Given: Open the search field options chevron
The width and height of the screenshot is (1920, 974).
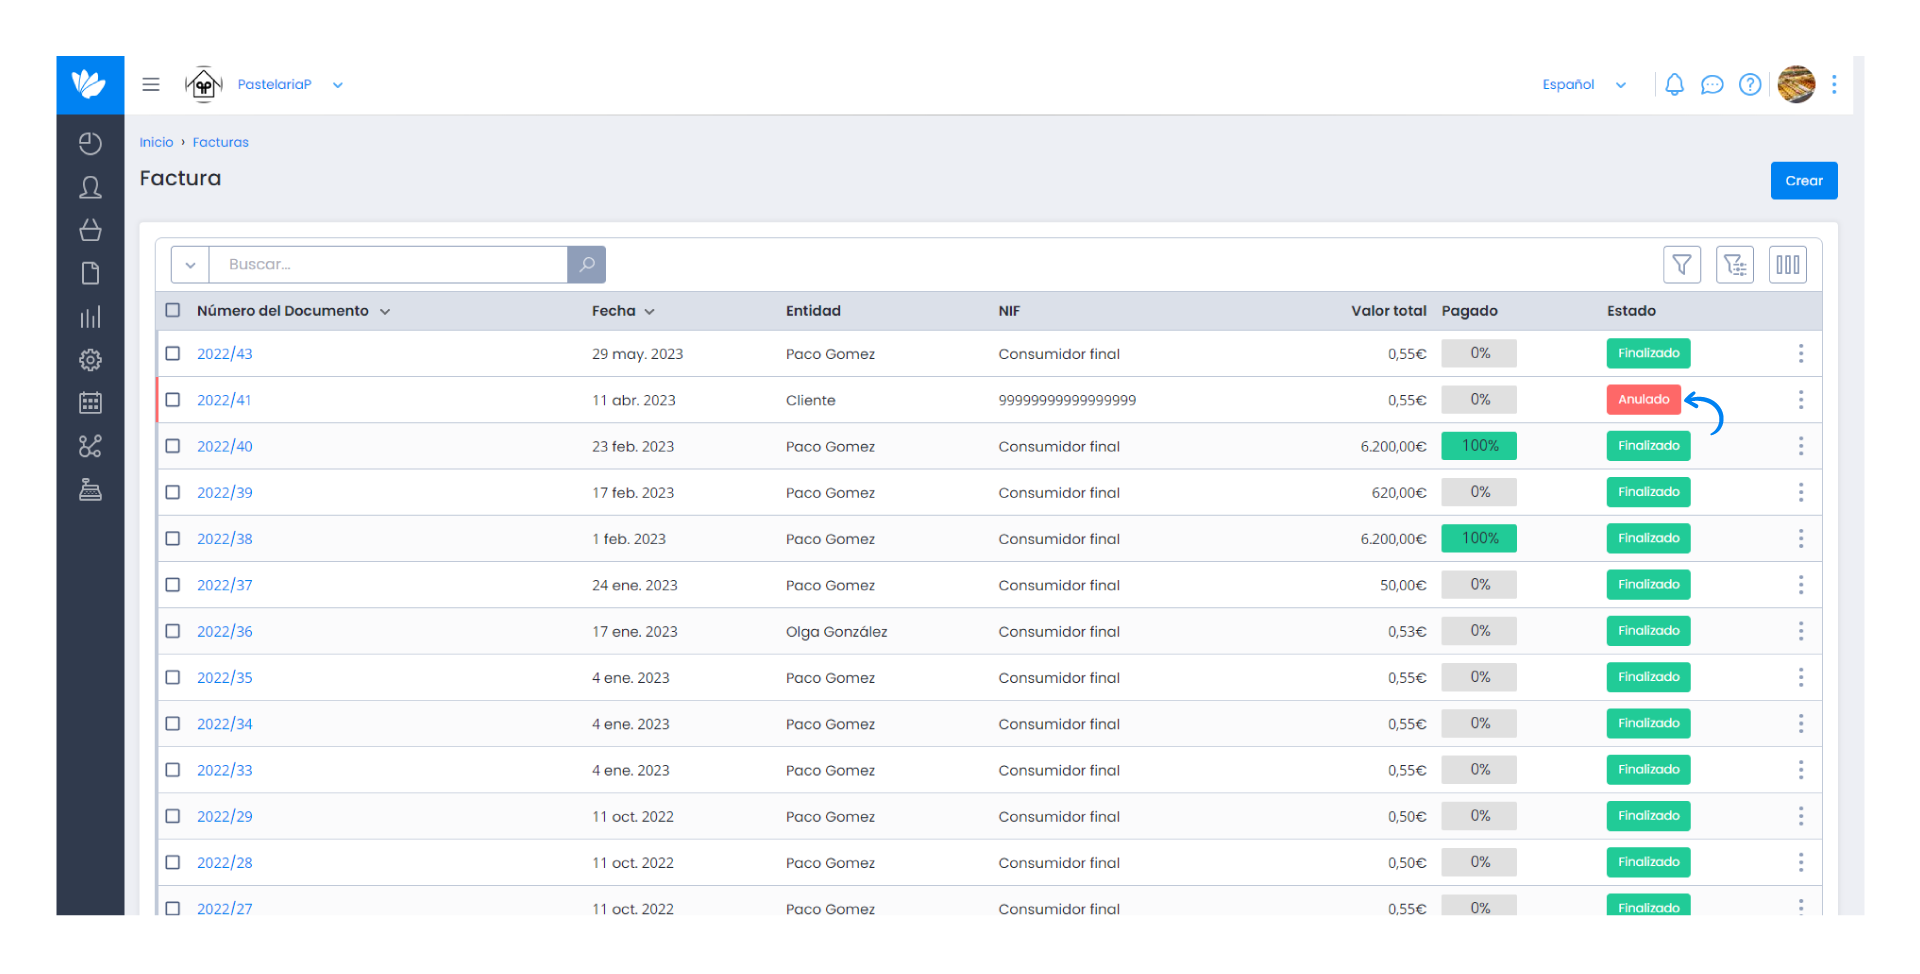Looking at the screenshot, I should [190, 265].
